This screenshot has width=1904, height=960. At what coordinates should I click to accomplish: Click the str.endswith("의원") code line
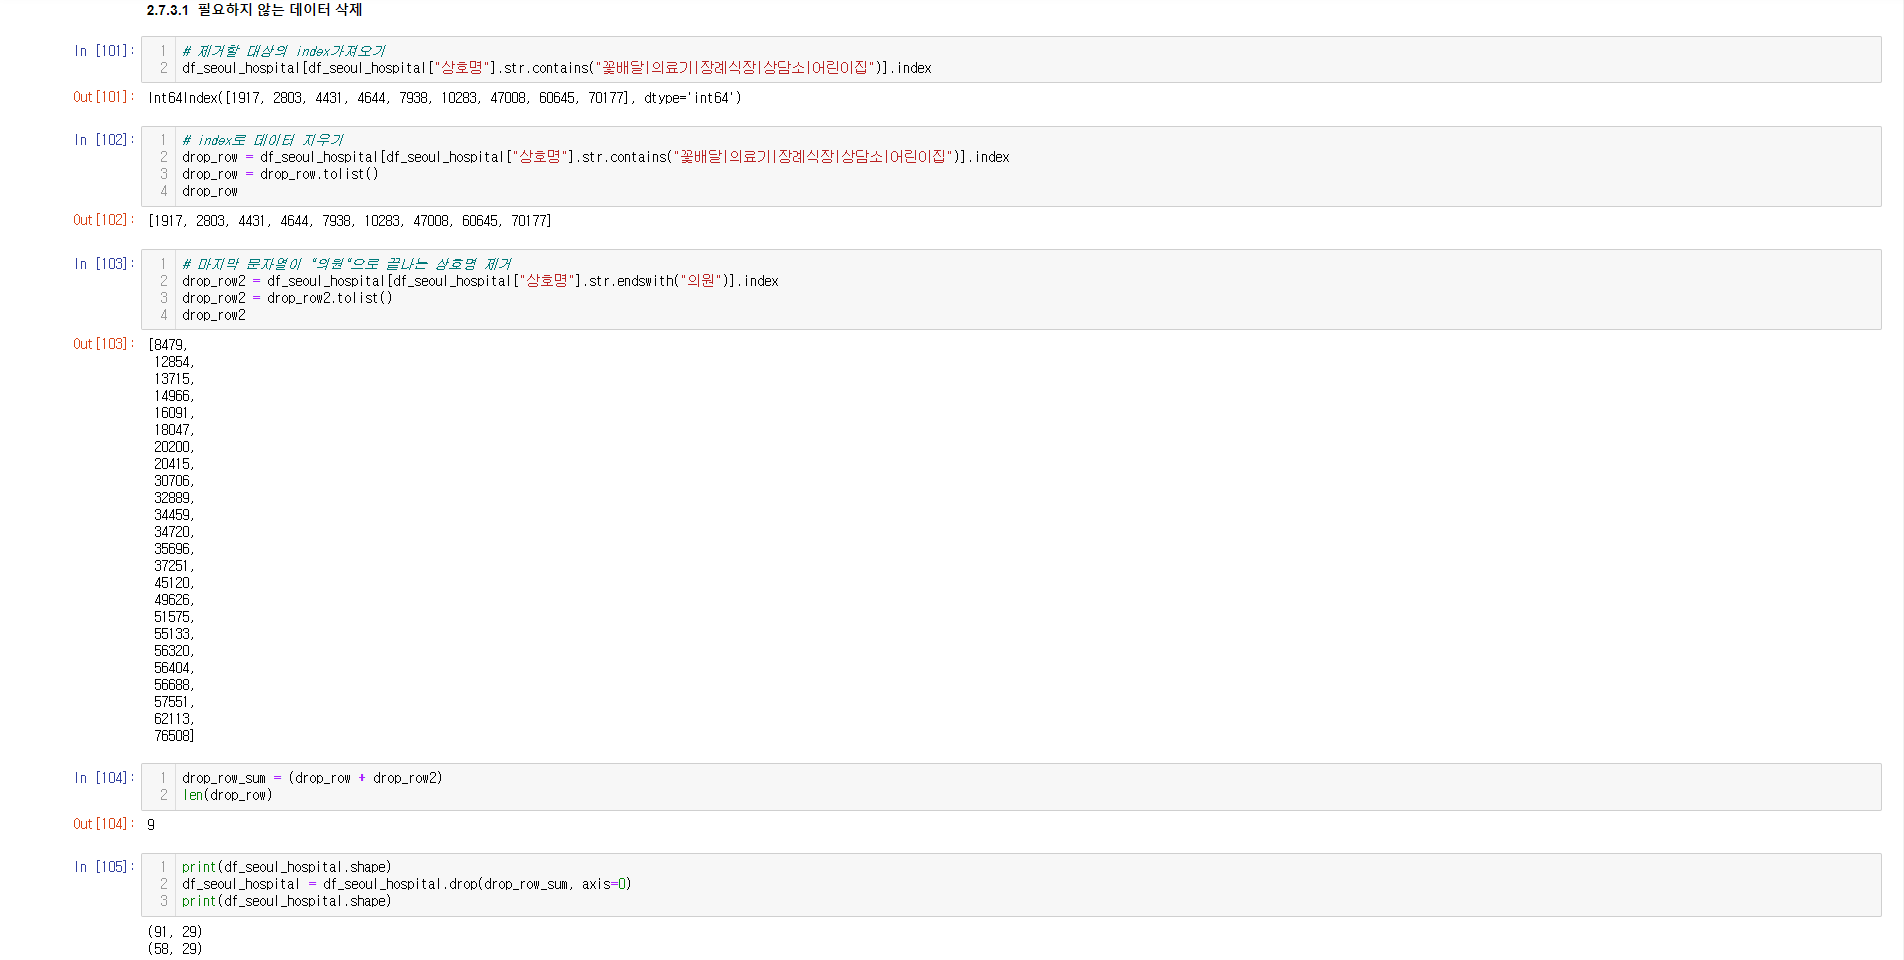click(480, 281)
